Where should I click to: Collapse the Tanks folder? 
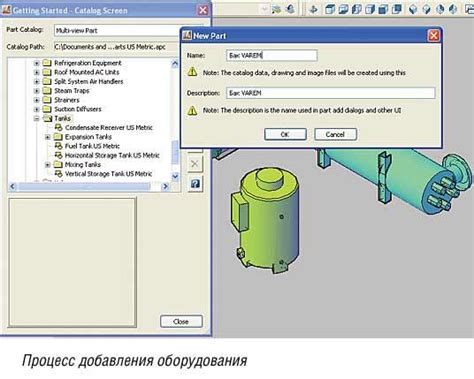37,118
